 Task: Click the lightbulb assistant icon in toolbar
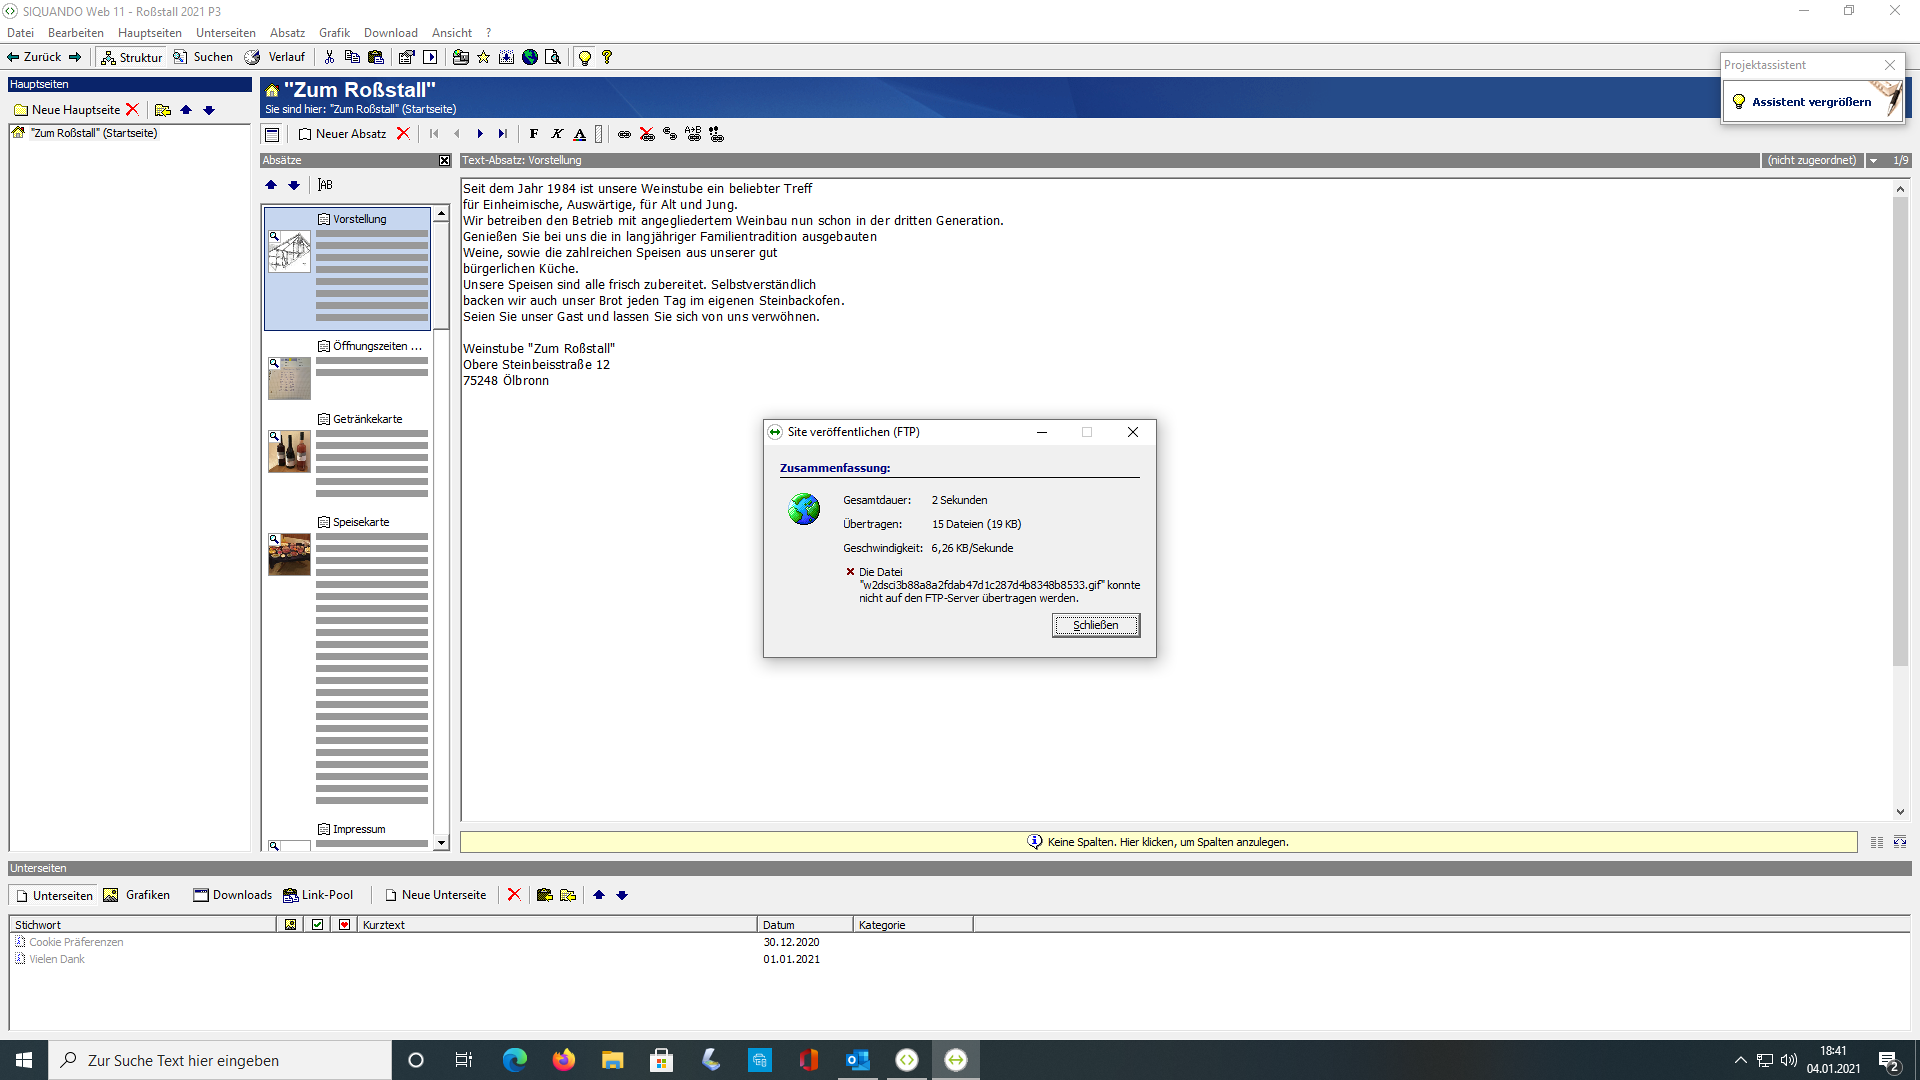[585, 57]
